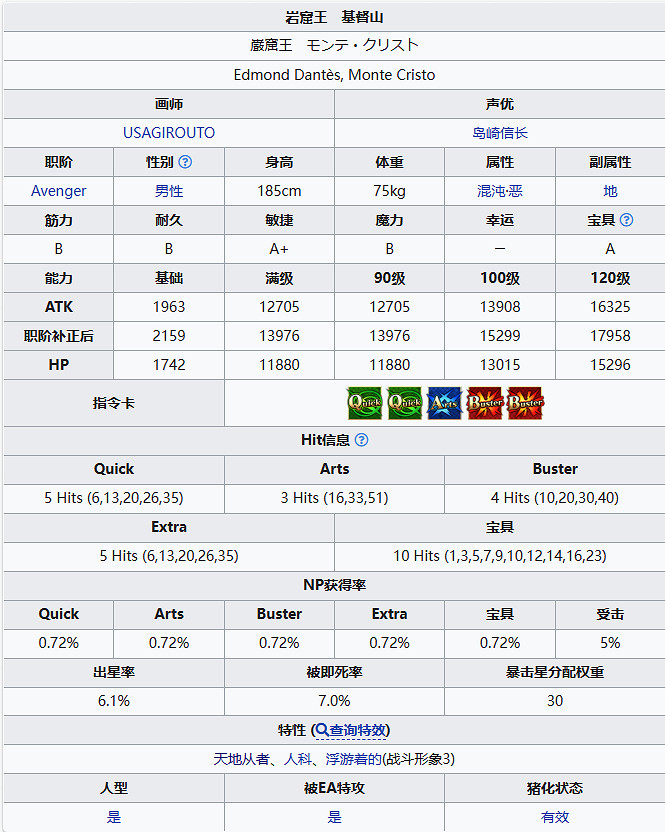
Task: Open the 混沌·恶 alignment link
Action: tap(500, 191)
